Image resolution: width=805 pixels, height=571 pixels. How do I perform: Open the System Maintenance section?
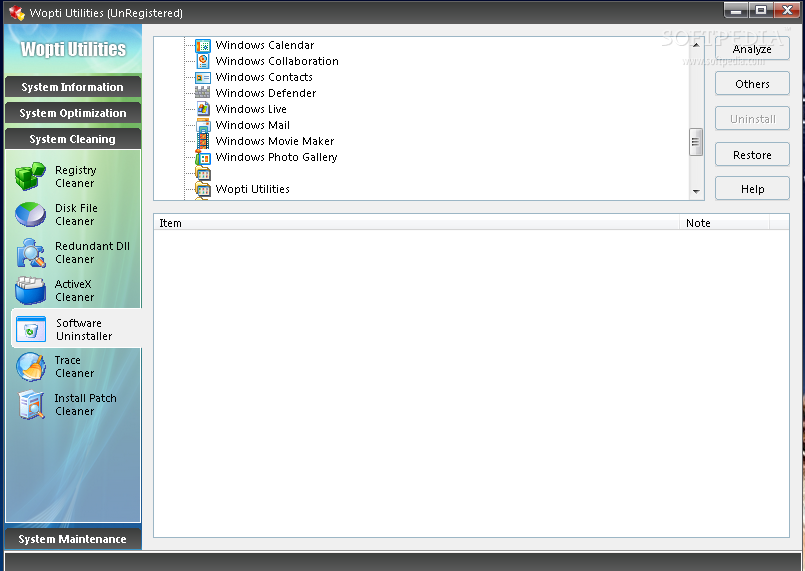pyautogui.click(x=72, y=539)
